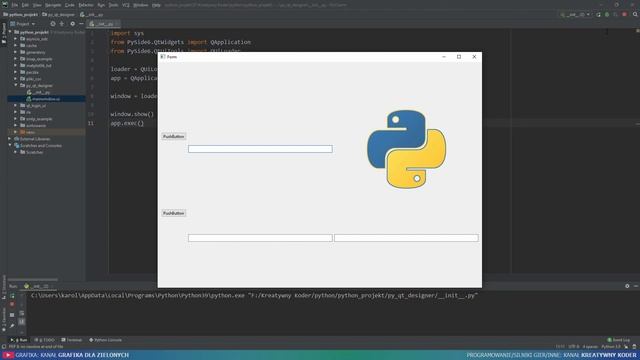Select the __init__ tab in Run panel
The image size is (640, 360).
click(37, 286)
